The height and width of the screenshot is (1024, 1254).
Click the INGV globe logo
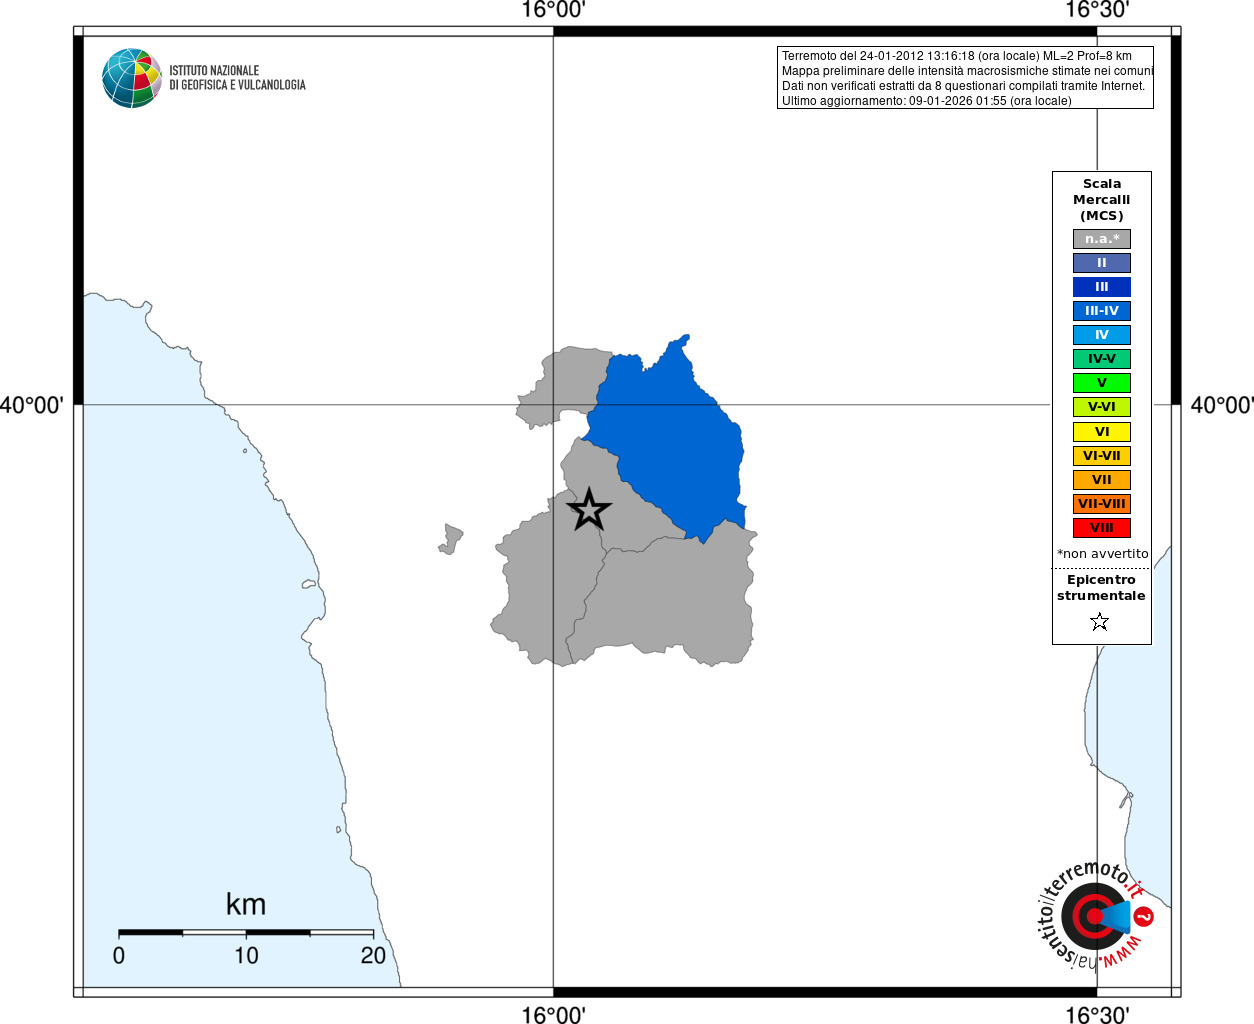[x=132, y=78]
